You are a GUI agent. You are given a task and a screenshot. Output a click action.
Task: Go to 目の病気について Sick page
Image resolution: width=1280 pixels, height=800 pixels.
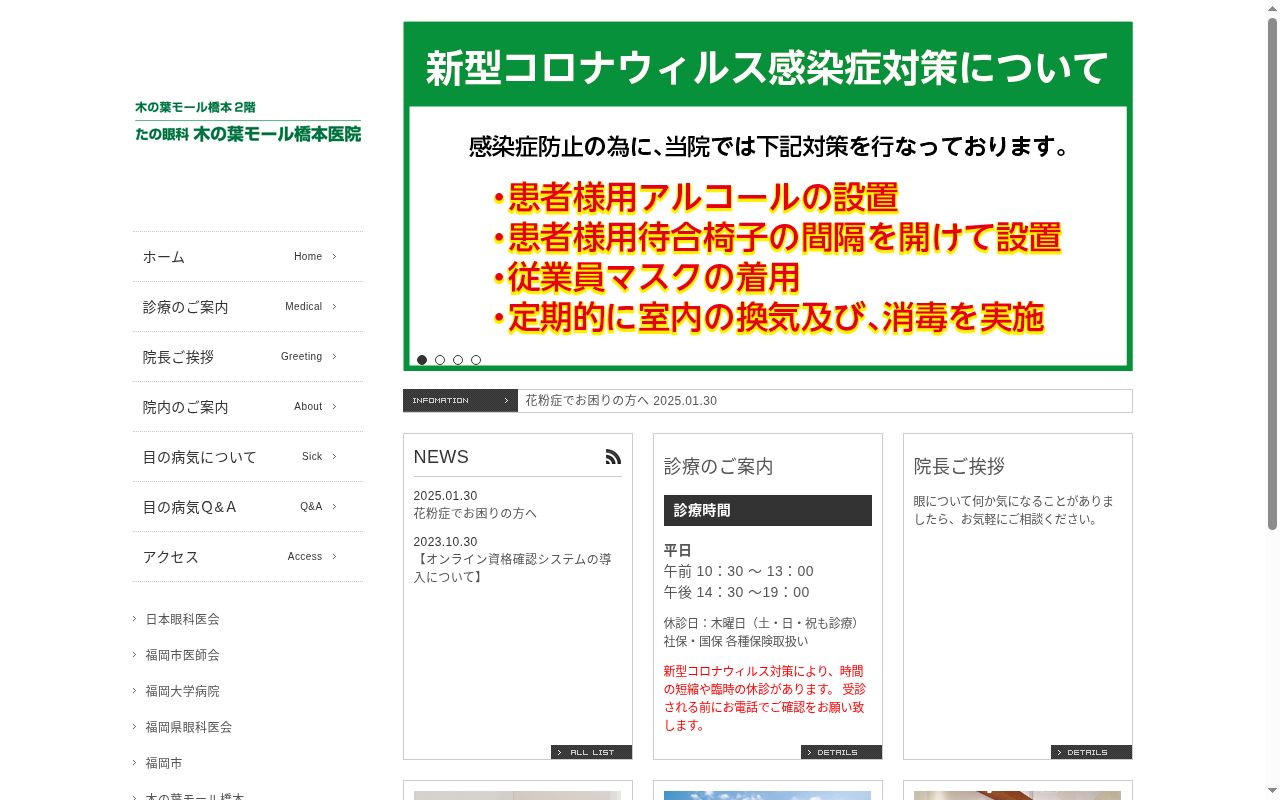(248, 457)
